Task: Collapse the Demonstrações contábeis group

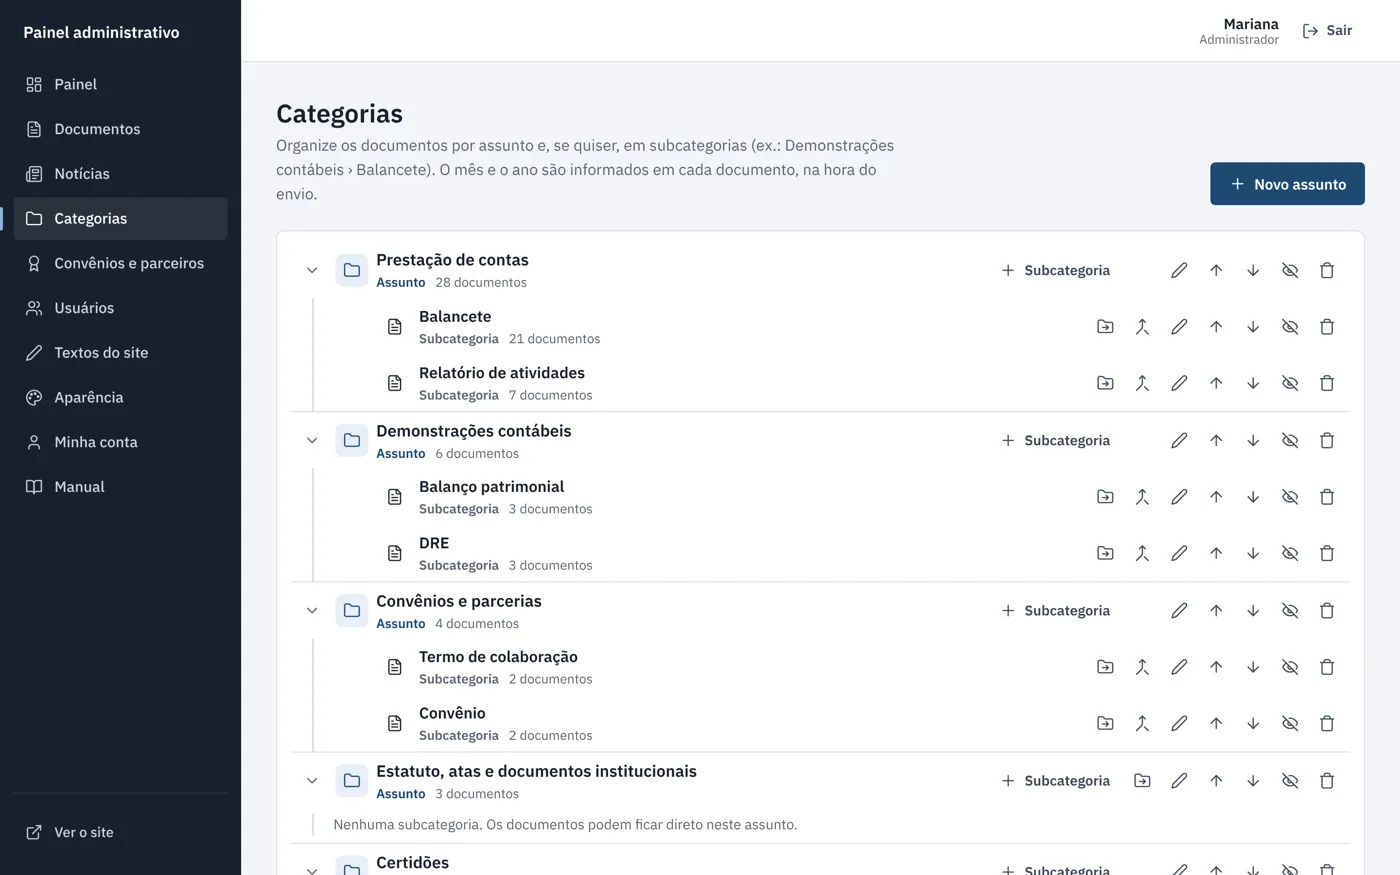Action: (x=312, y=440)
